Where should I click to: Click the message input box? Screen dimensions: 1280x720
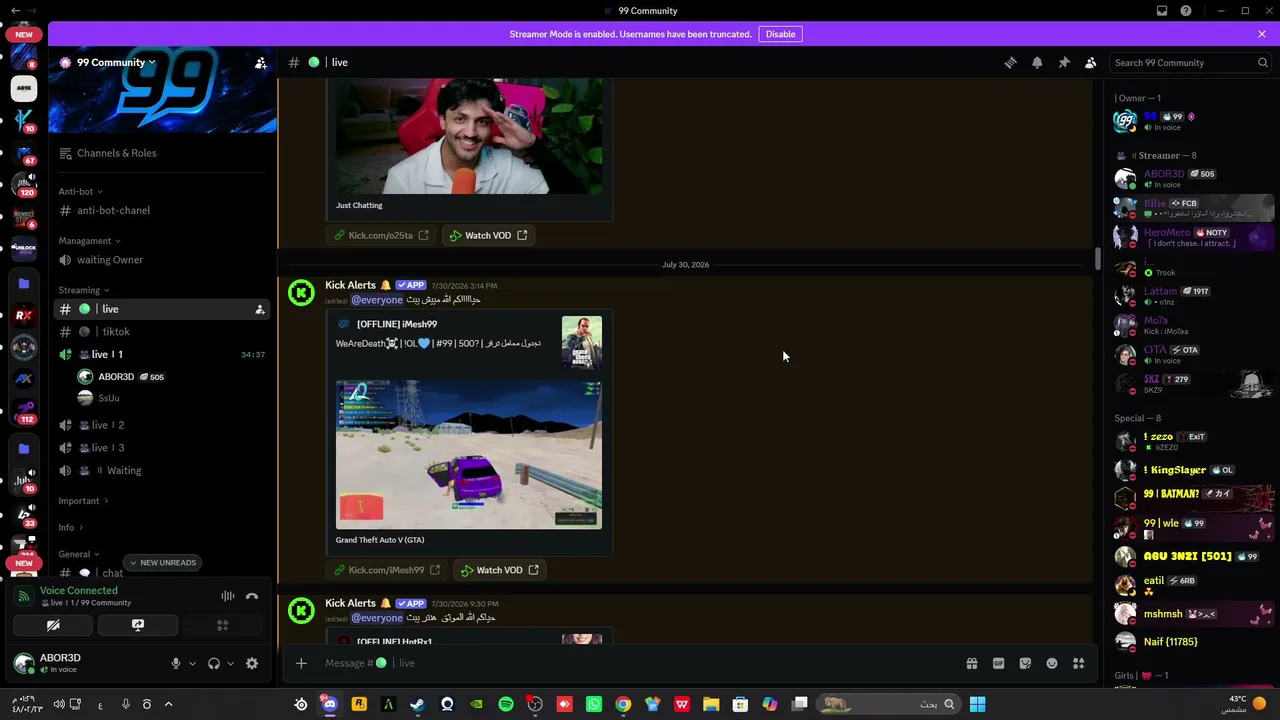pyautogui.click(x=638, y=663)
